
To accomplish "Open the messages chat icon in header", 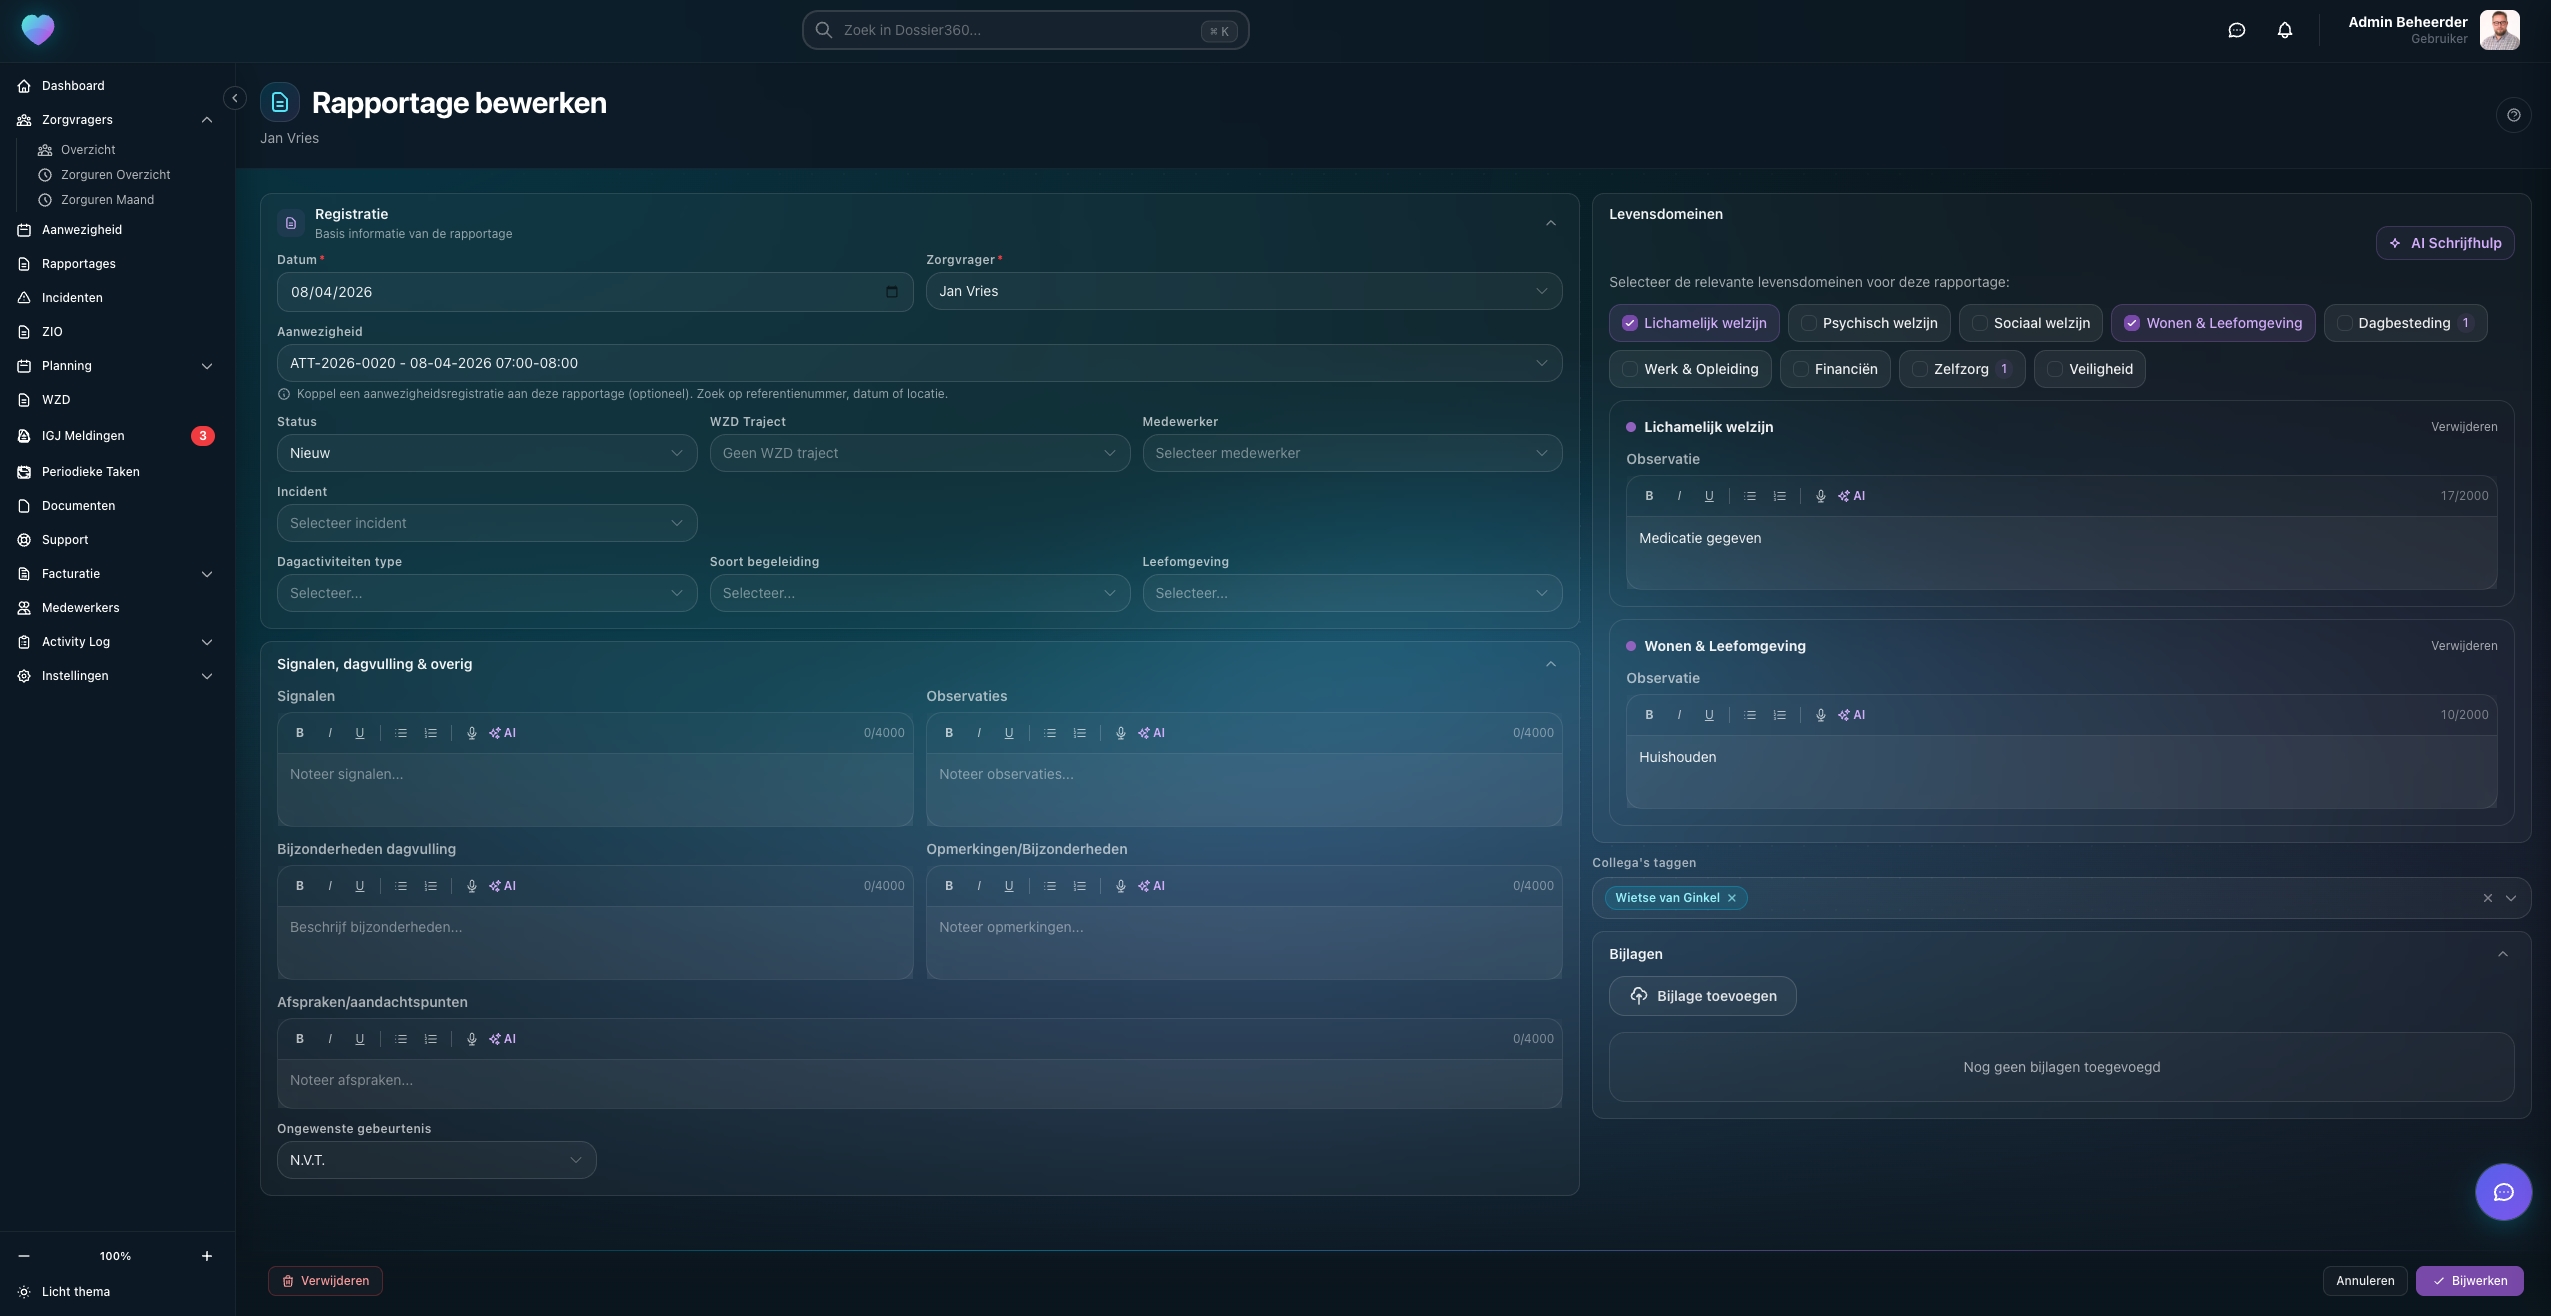I will point(2236,30).
